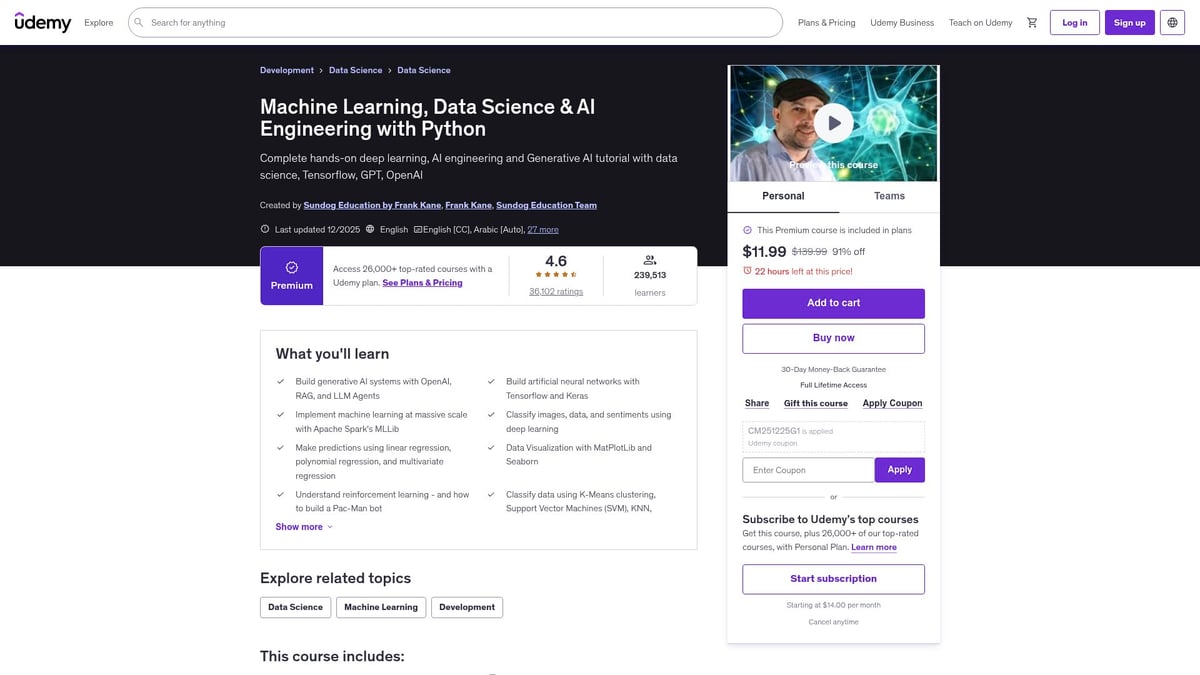Click Development in the breadcrumb
1200x675 pixels.
point(287,70)
